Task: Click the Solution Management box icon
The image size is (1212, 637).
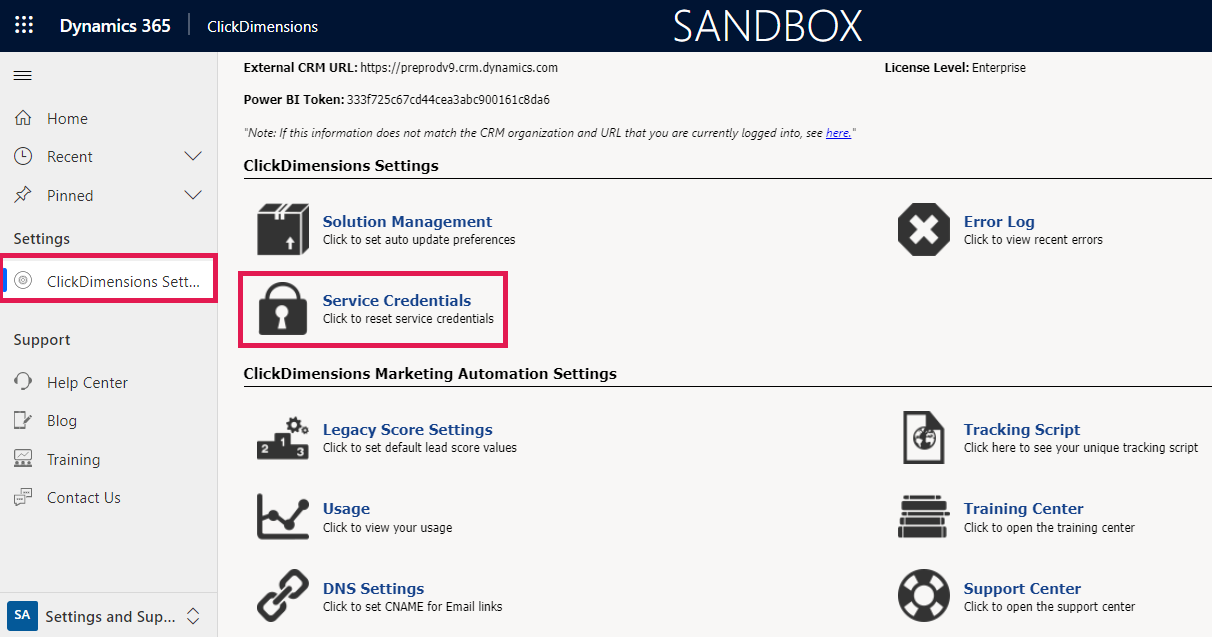Action: point(283,229)
